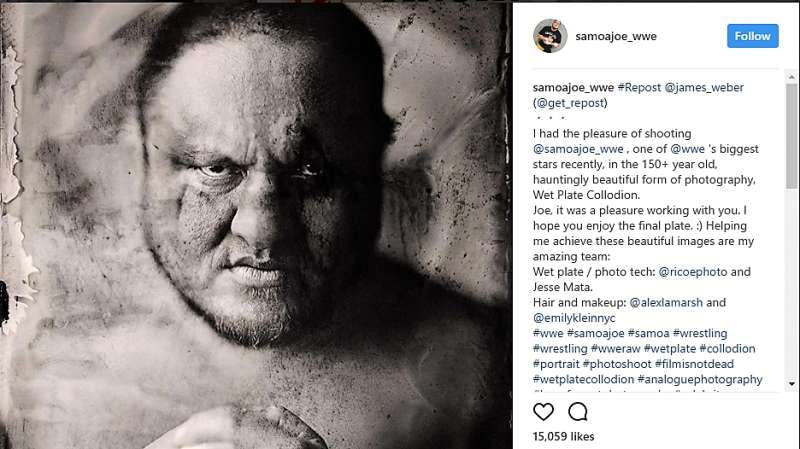
Task: Visit the @get_repost mention link
Action: click(x=571, y=102)
